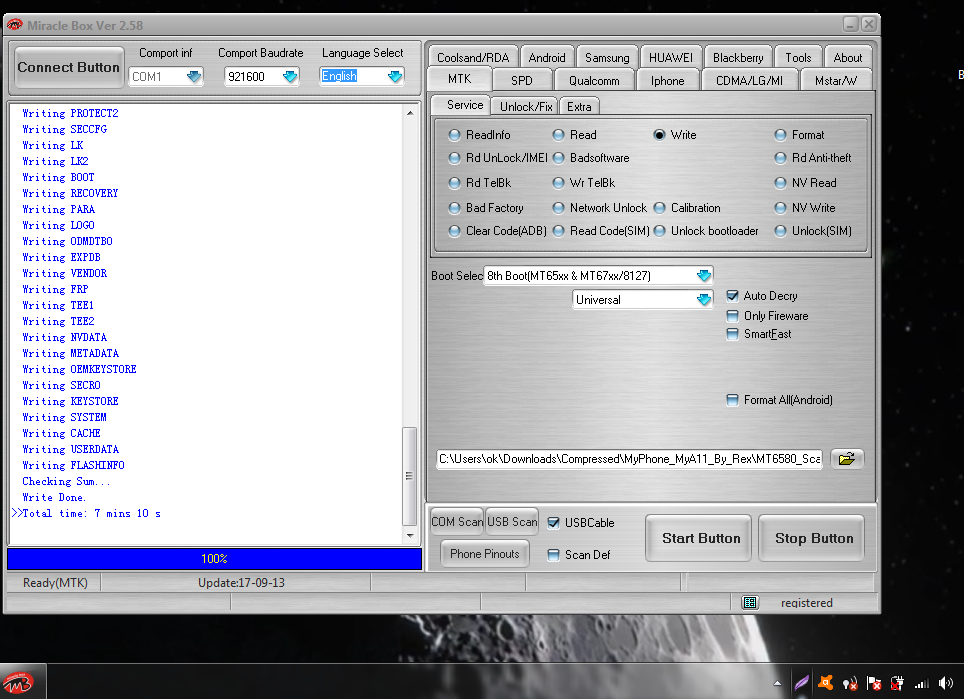Toggle the USBCable checkbox
The height and width of the screenshot is (699, 964).
click(x=553, y=523)
